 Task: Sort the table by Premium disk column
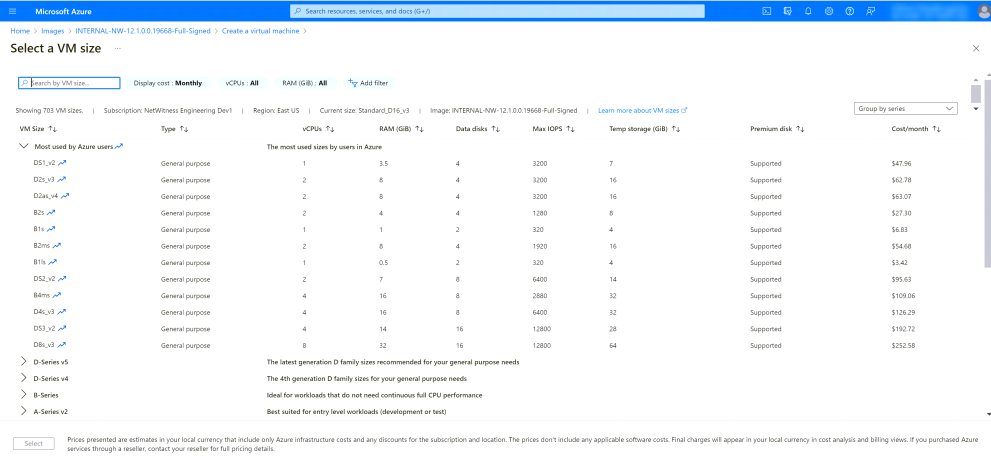[x=777, y=129]
